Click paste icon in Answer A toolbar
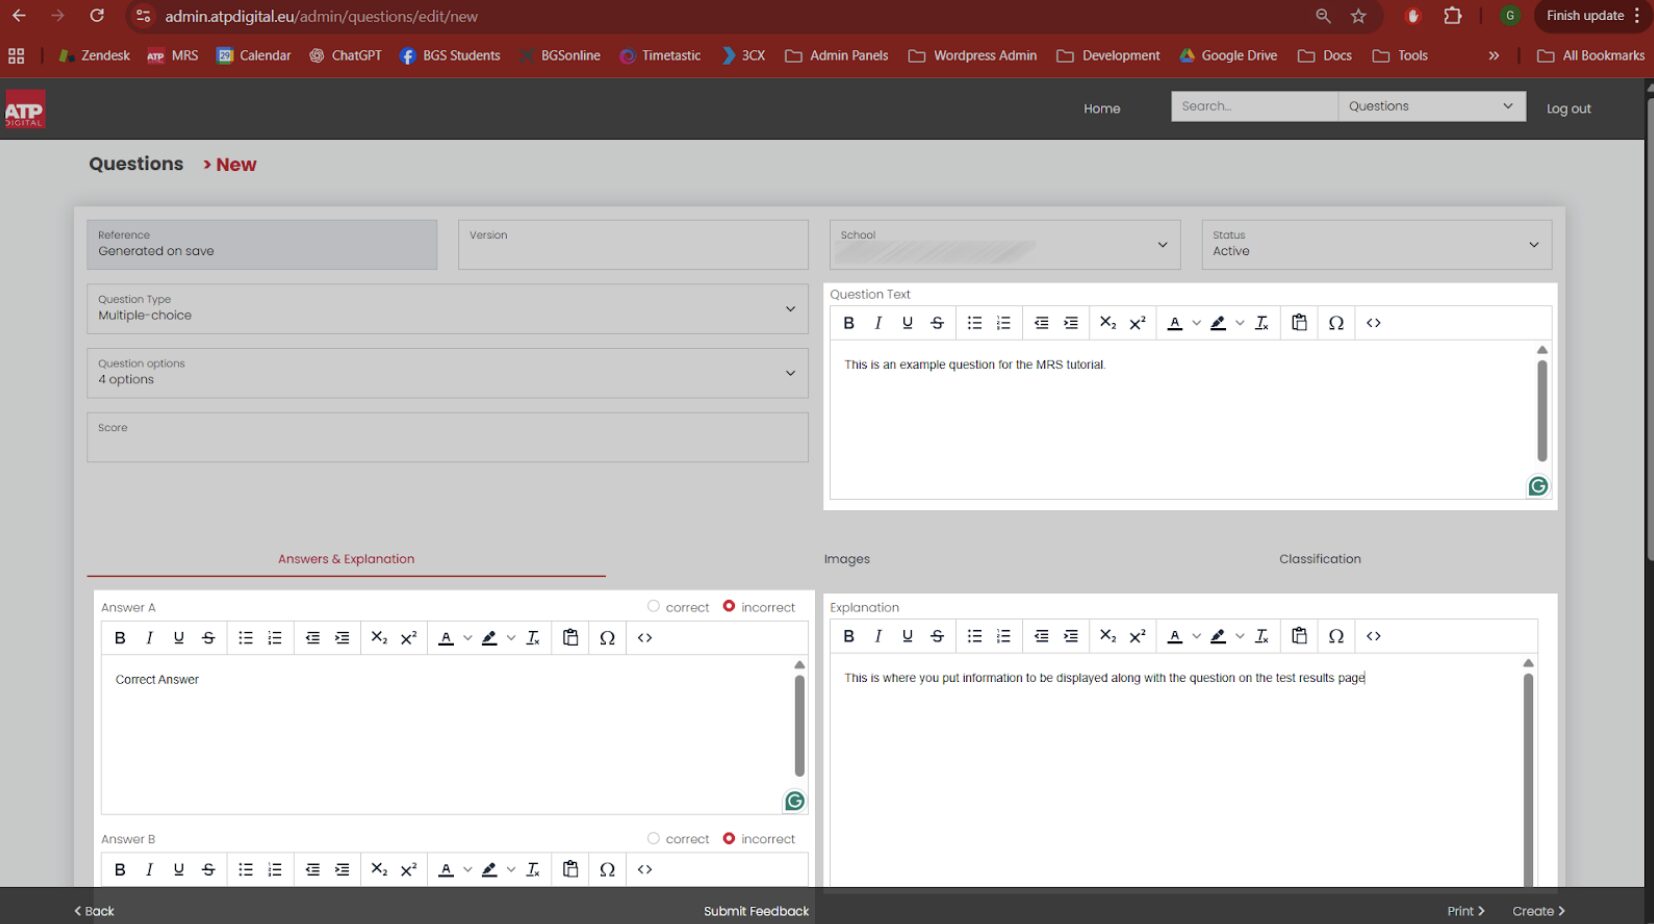Viewport: 1654px width, 924px height. pos(570,638)
